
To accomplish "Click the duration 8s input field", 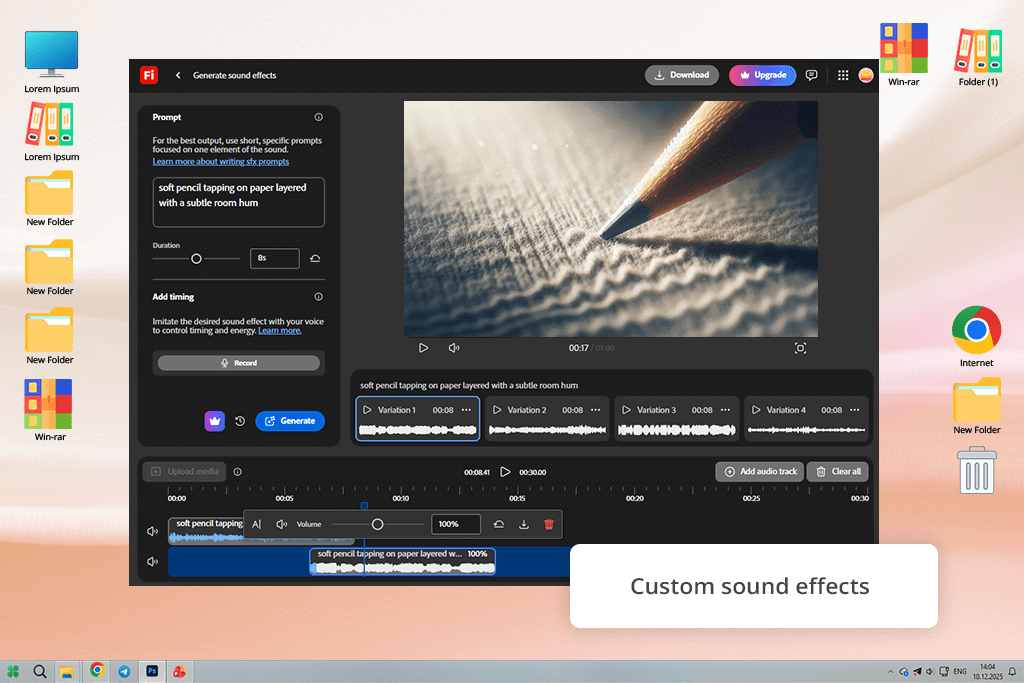I will point(275,259).
